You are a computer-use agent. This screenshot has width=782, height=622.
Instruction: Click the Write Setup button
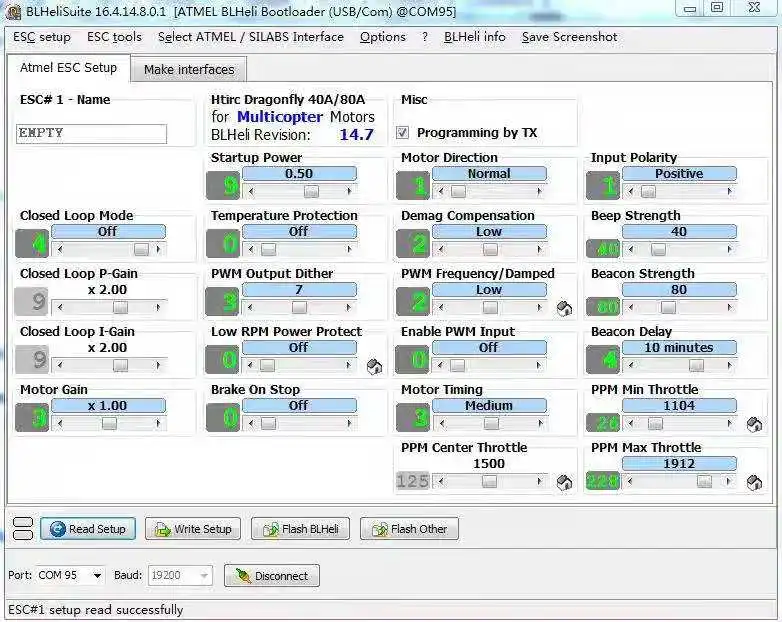193,529
